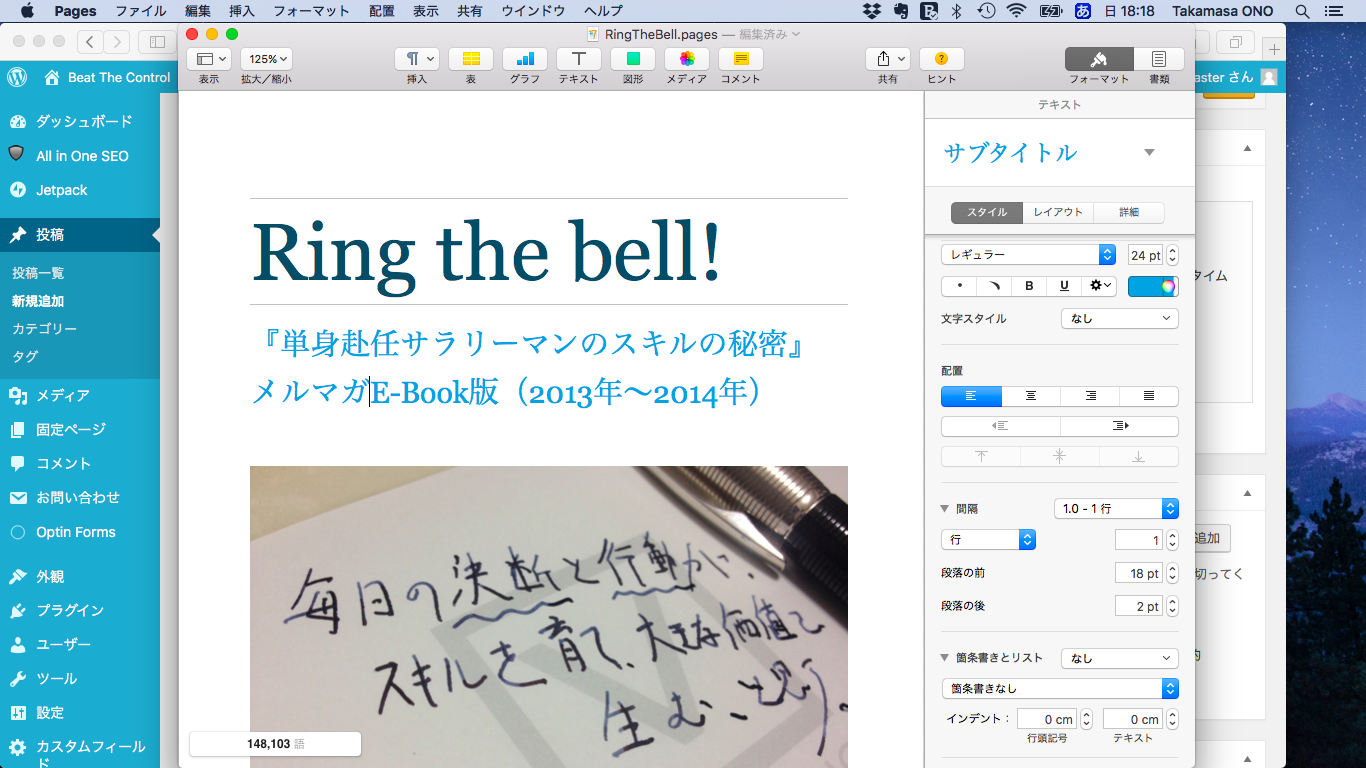
Task: Show tips with the ヒント icon
Action: (942, 59)
